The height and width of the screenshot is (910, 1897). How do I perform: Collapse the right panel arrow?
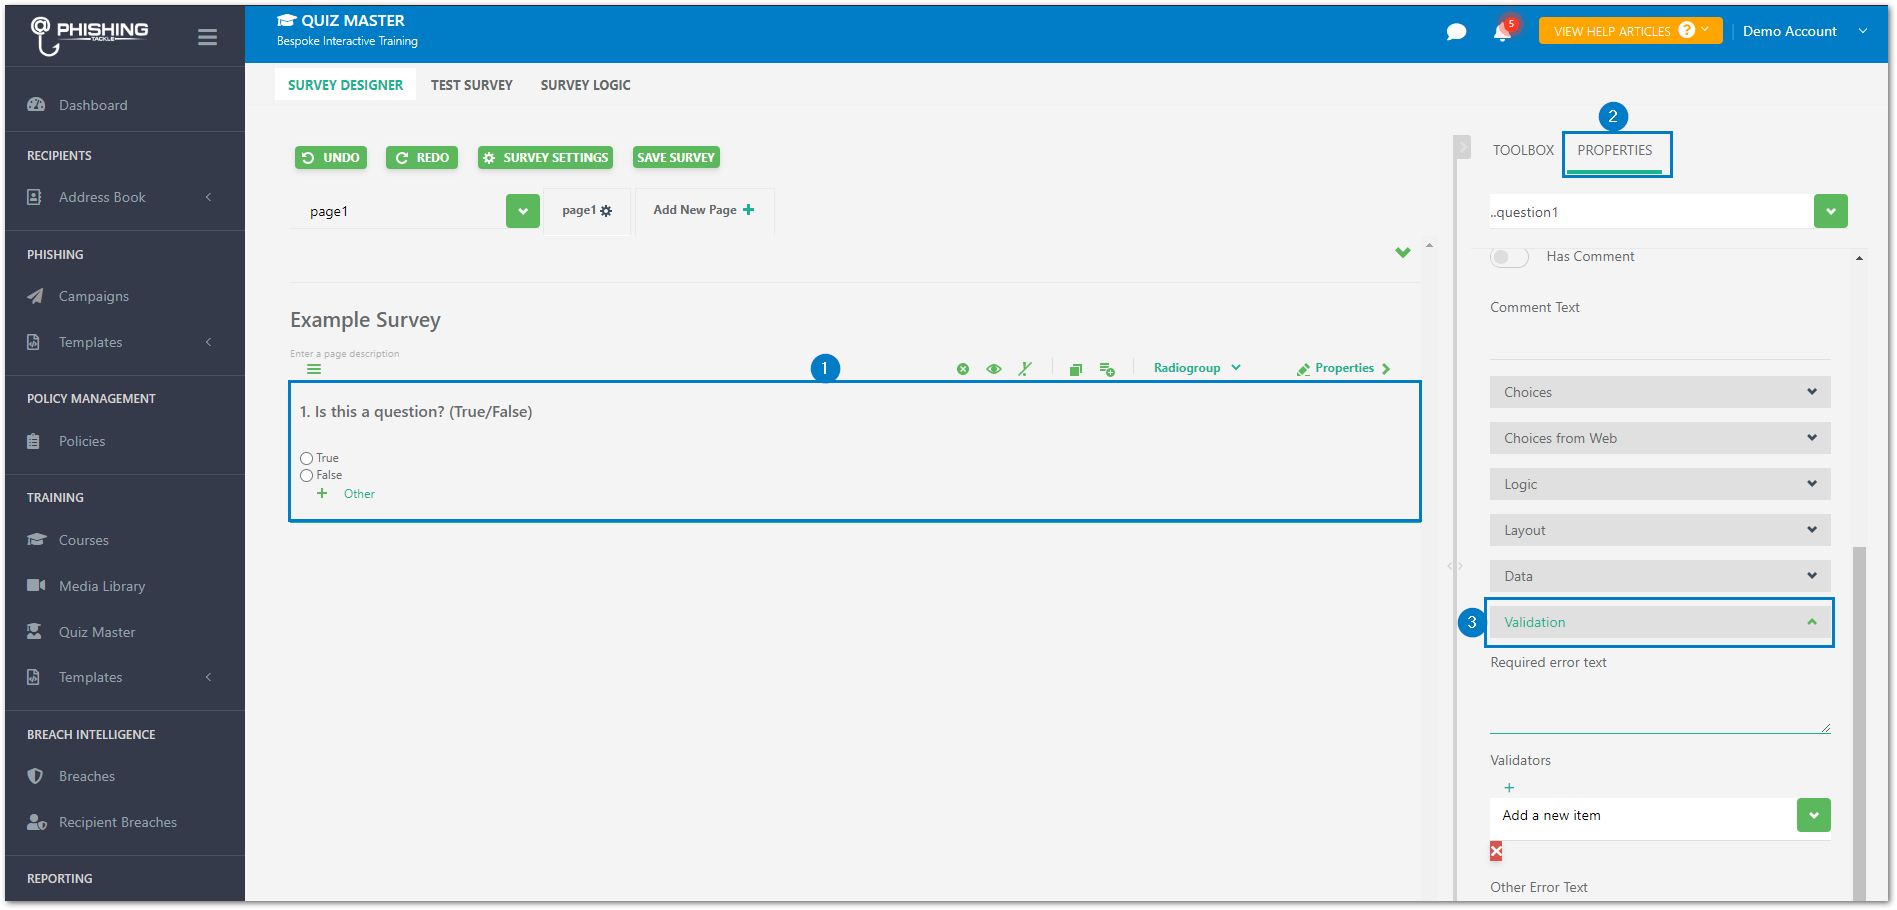pos(1463,147)
